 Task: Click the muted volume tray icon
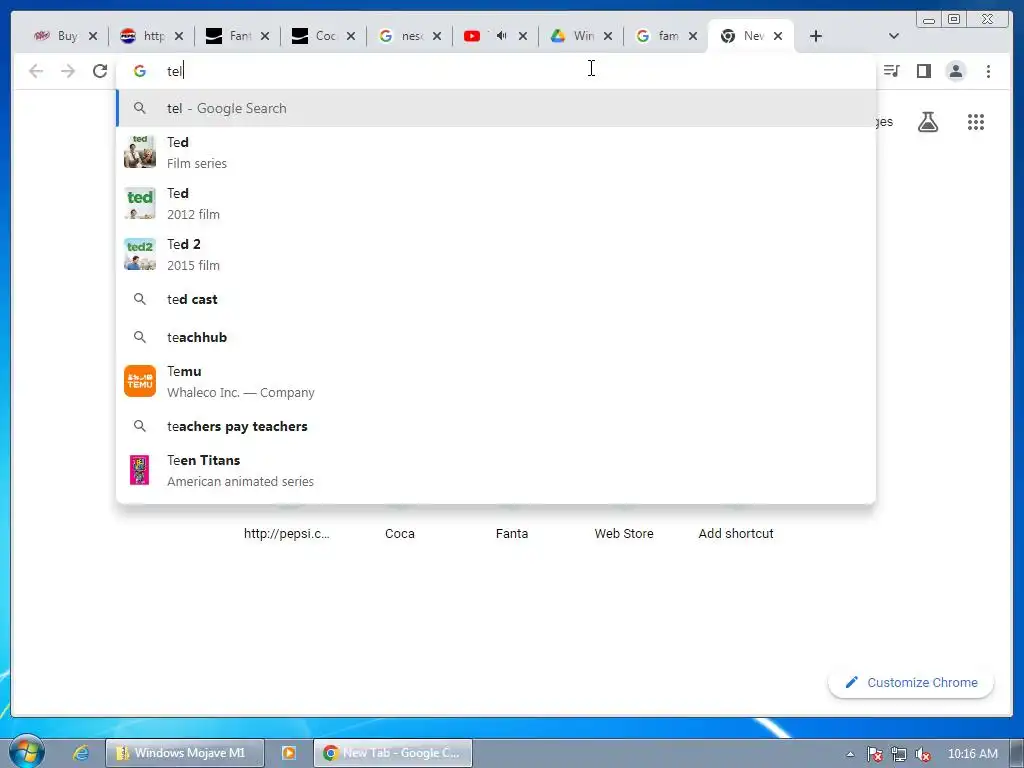coord(923,754)
